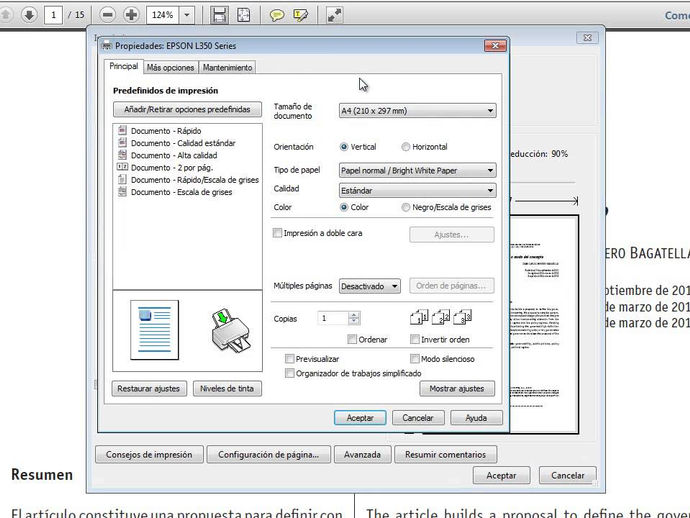The height and width of the screenshot is (518, 690).
Task: Toggle the Ordenar checkbox
Action: [352, 339]
